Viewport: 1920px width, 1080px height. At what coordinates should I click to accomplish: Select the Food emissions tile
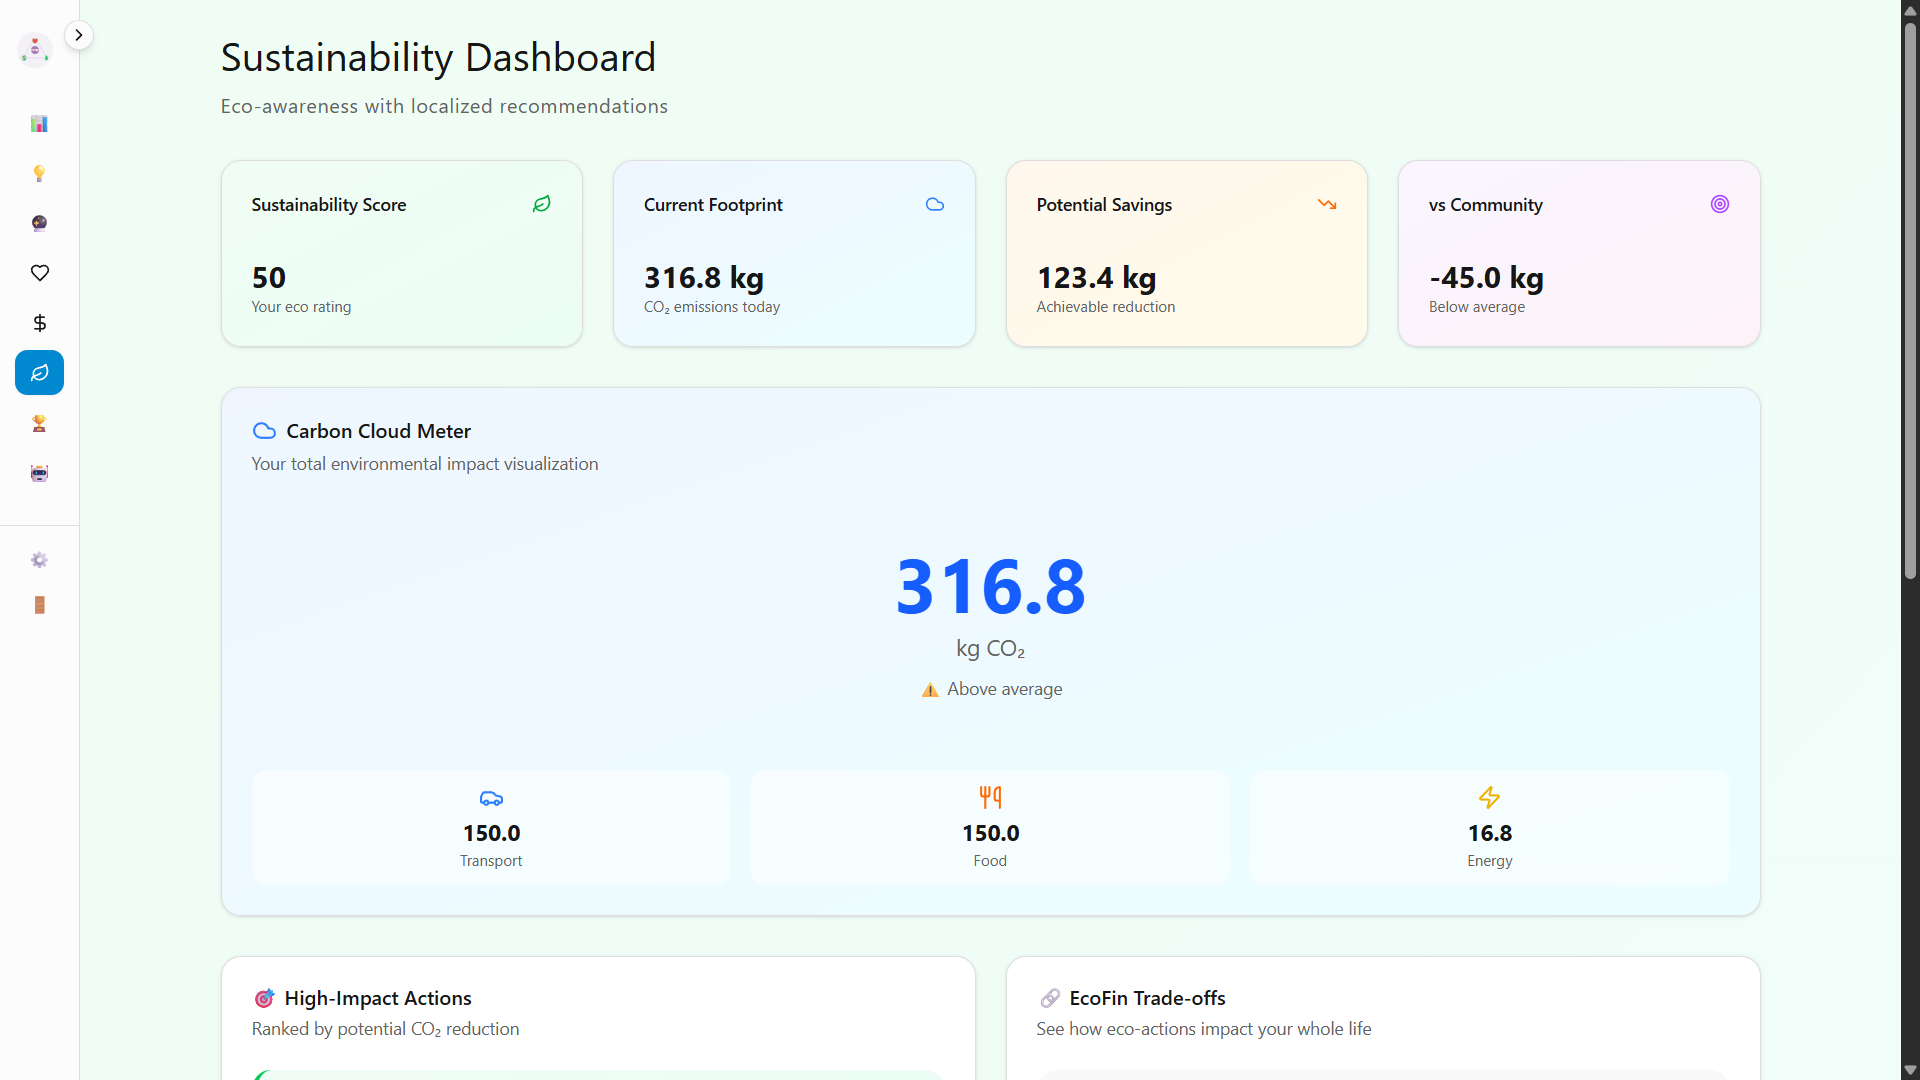click(x=990, y=827)
